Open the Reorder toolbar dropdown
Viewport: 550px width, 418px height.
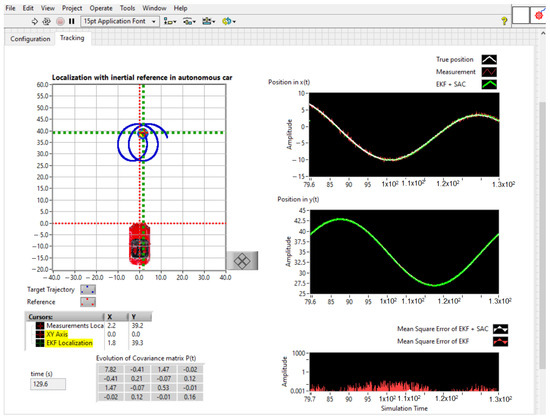(229, 21)
